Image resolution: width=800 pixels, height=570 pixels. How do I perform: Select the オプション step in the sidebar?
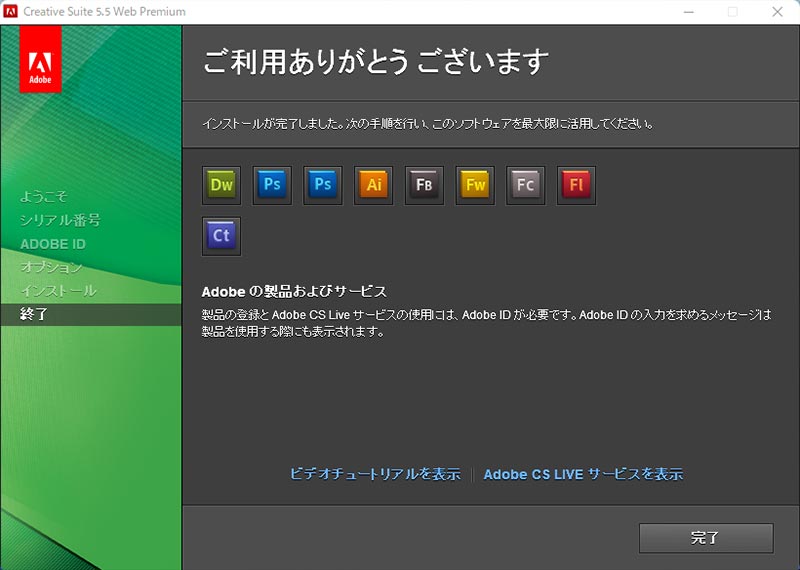tap(51, 267)
